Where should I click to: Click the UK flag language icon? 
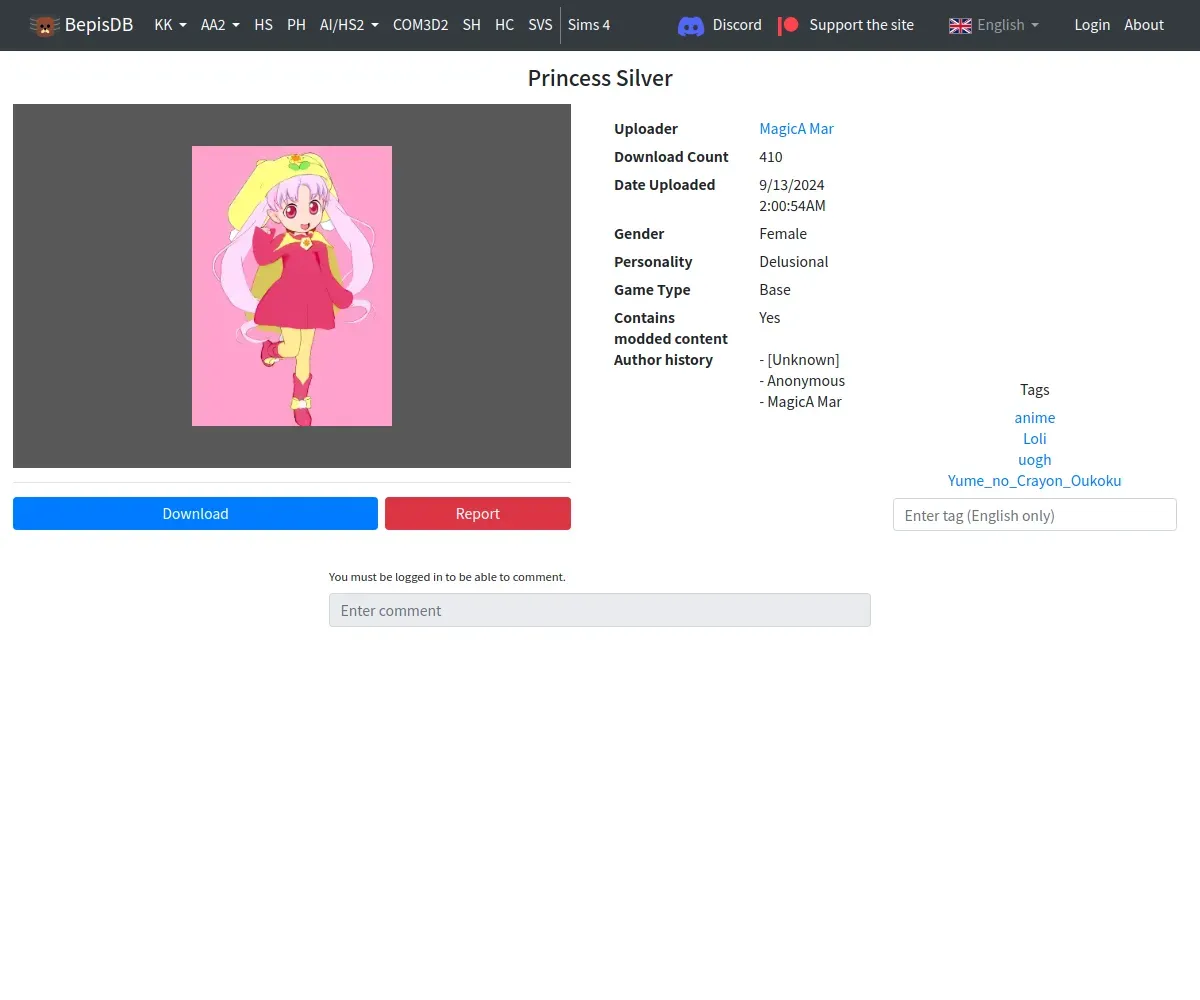[x=960, y=25]
